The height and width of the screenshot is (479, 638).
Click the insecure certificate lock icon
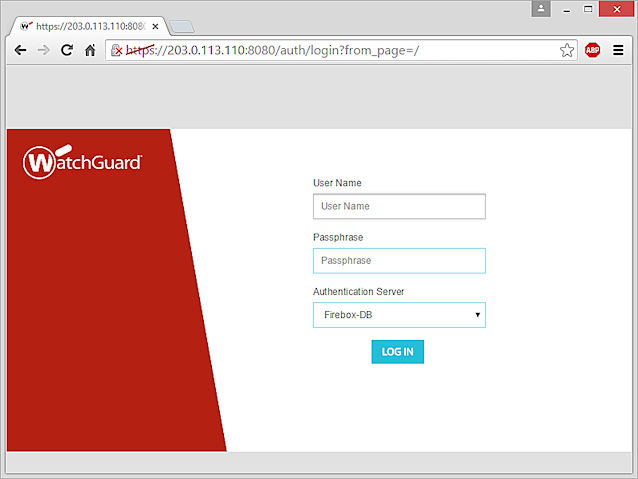(x=117, y=50)
